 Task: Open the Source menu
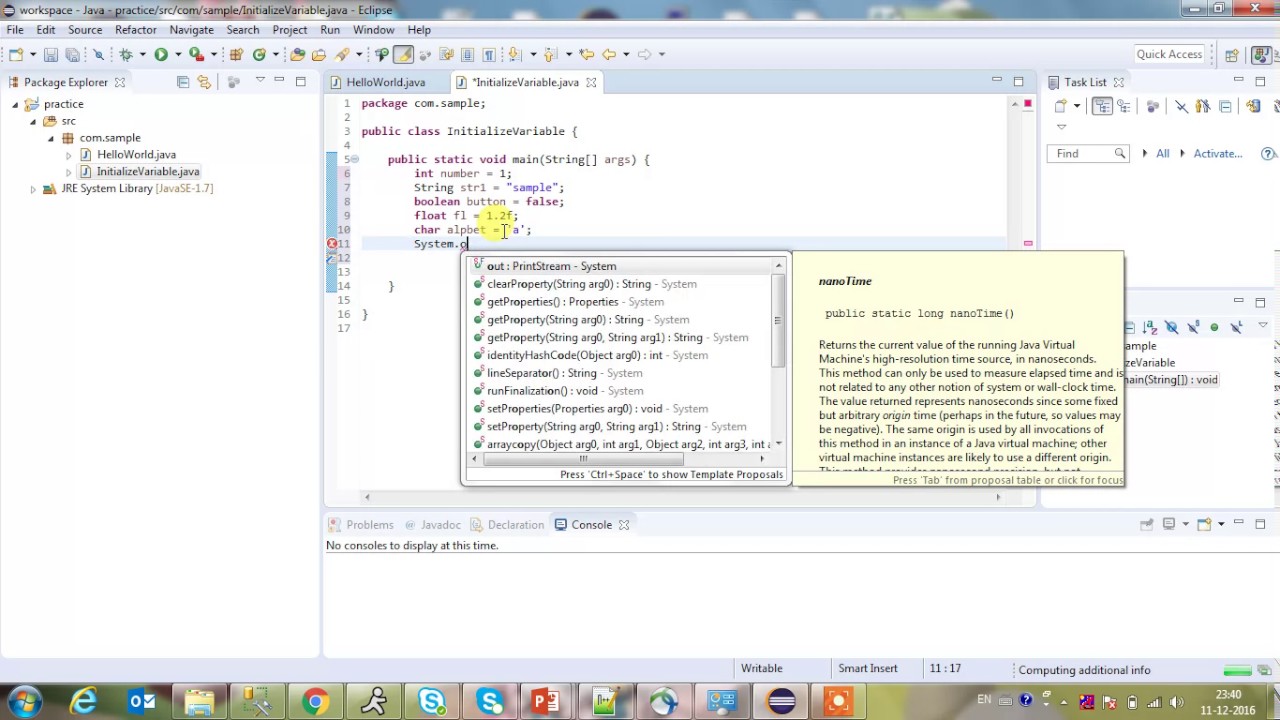pos(85,30)
